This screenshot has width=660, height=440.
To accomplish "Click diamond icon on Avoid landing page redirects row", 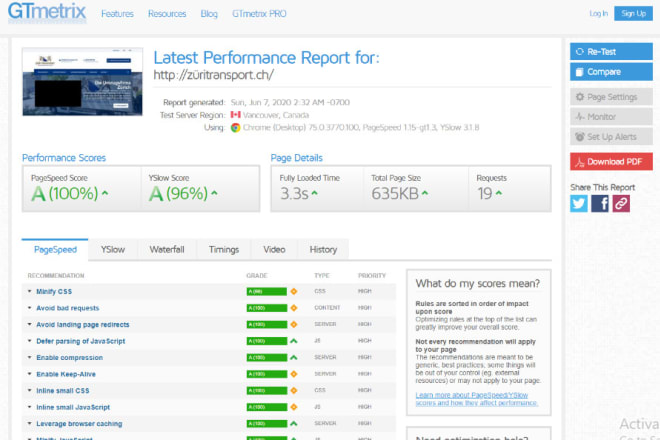I will pos(294,325).
